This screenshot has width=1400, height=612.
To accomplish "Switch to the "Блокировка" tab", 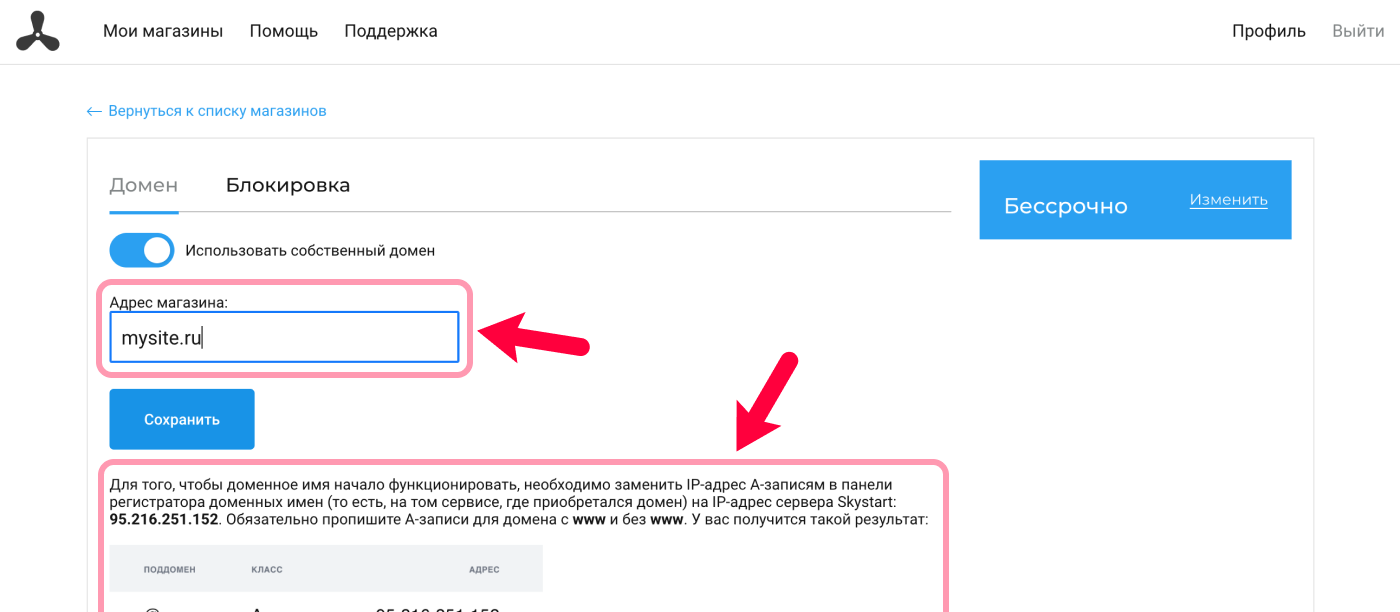I will tap(288, 185).
